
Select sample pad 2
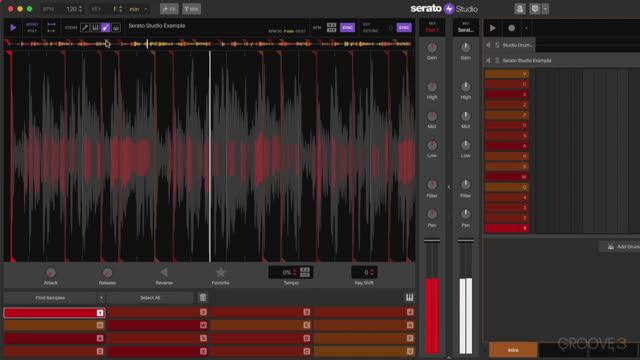tap(158, 312)
